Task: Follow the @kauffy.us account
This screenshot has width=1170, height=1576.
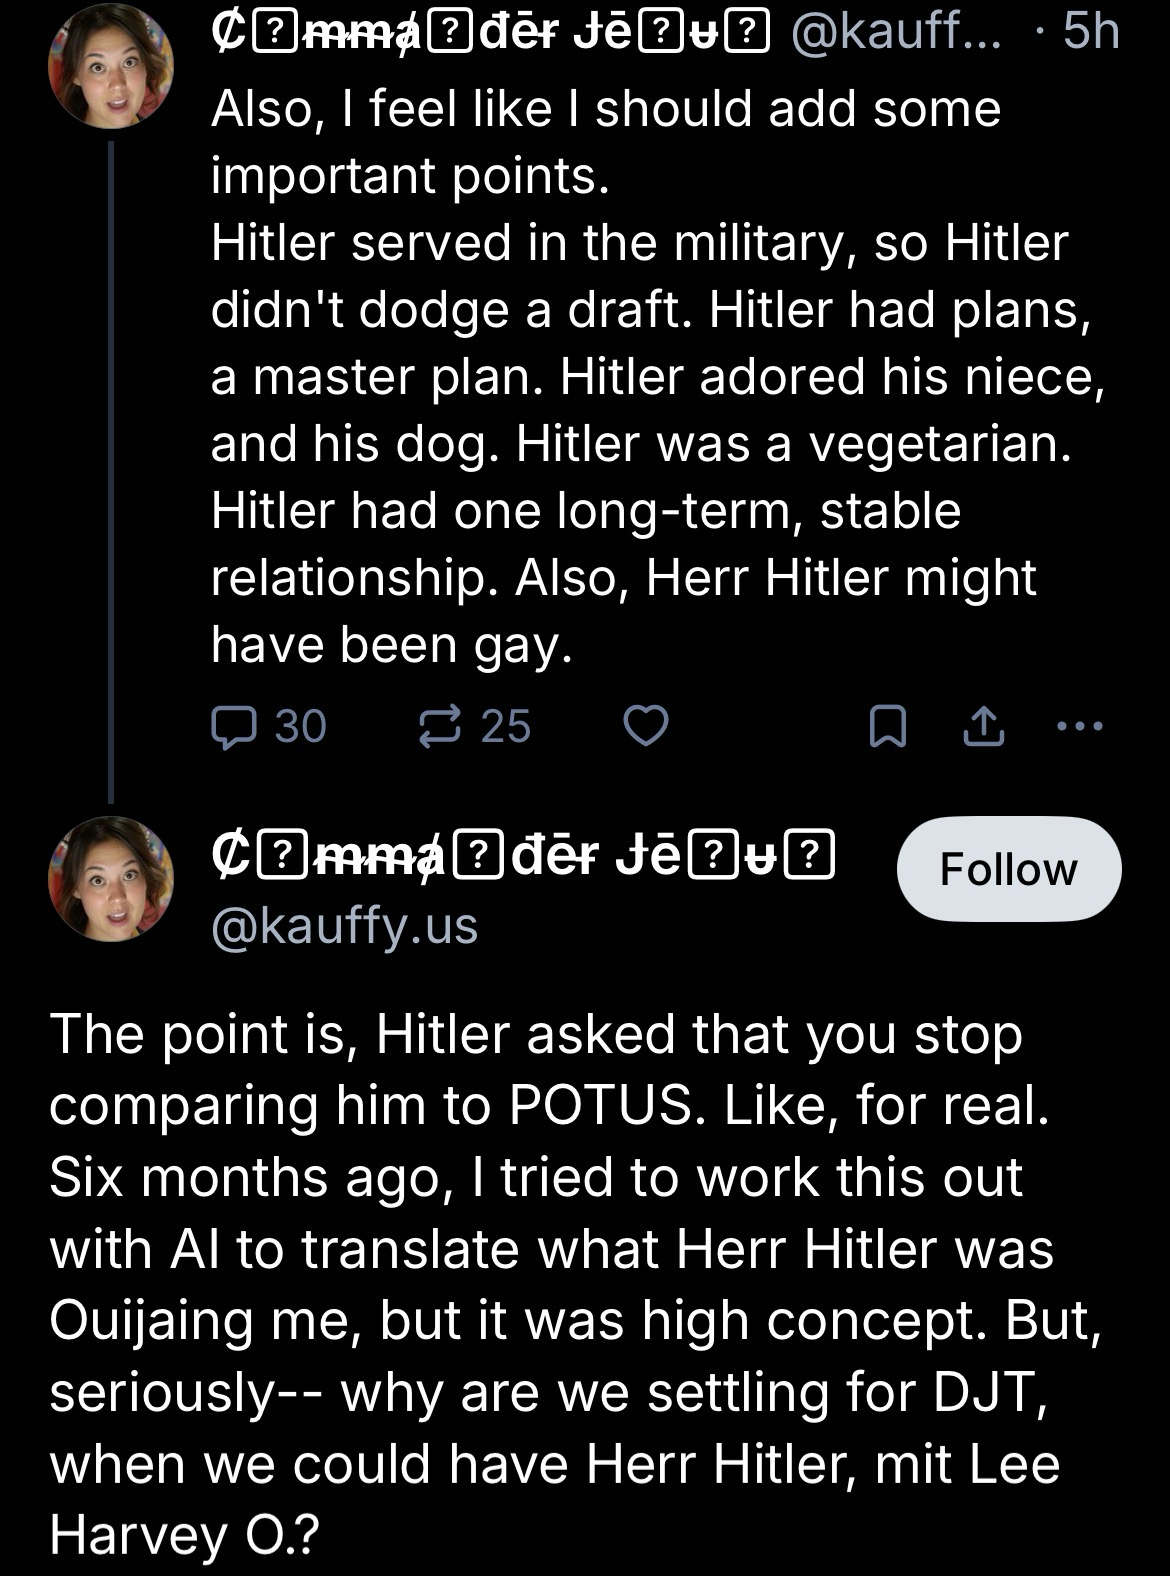Action: (1008, 868)
